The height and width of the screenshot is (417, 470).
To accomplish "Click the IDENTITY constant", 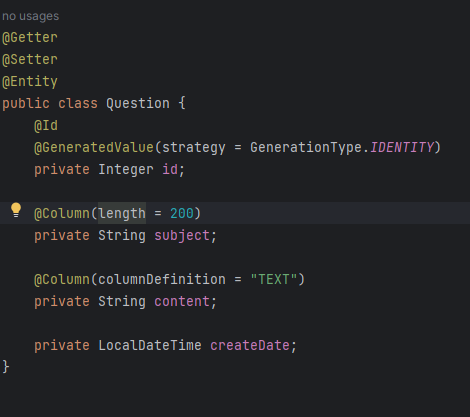I will tap(402, 148).
